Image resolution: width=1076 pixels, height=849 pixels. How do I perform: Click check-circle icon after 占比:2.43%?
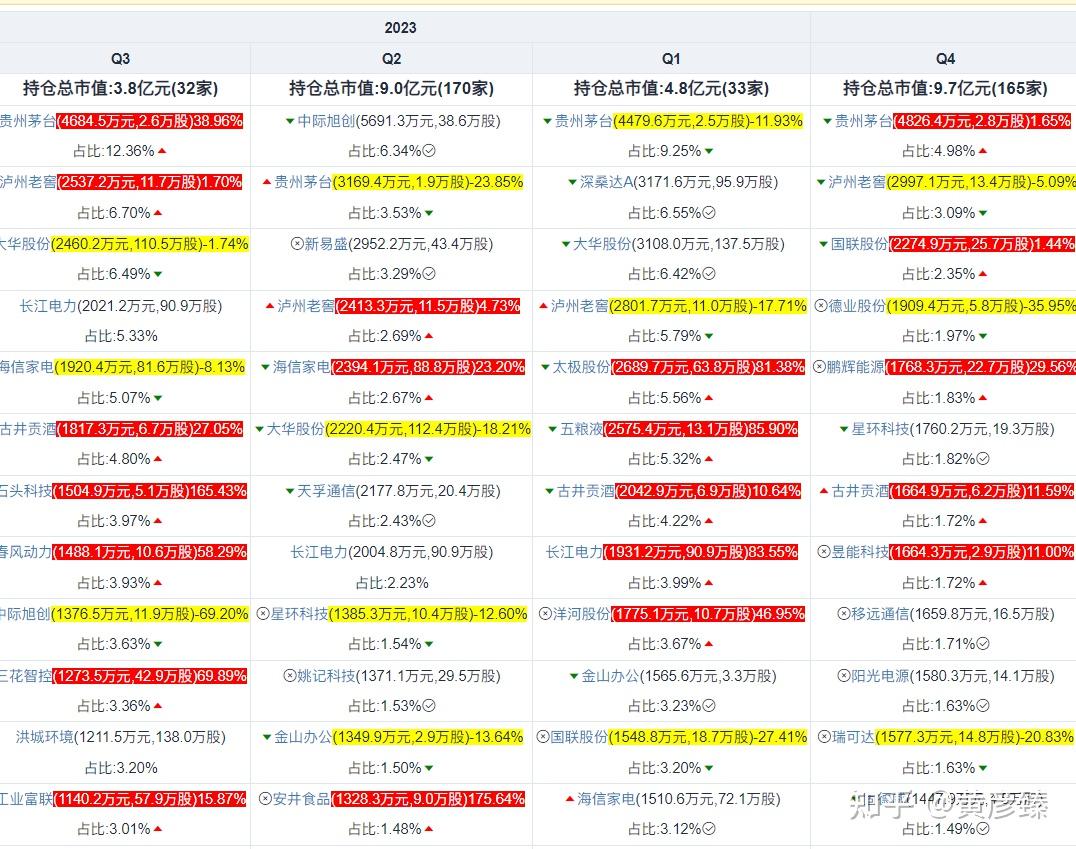click(429, 521)
